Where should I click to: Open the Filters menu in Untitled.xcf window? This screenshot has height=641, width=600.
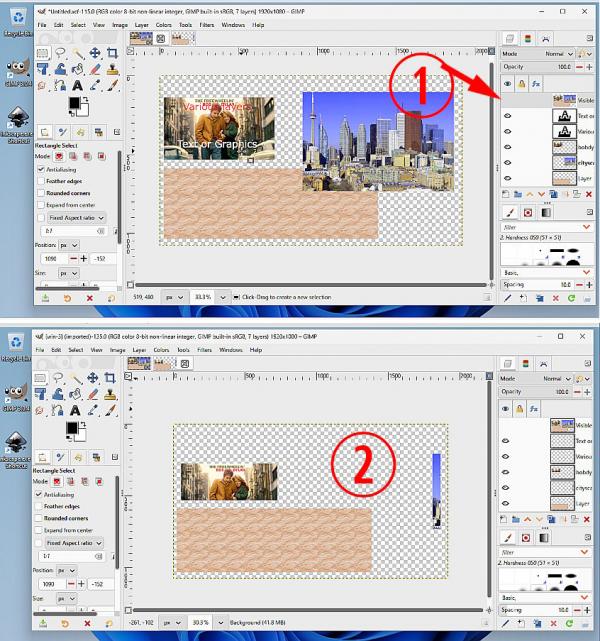tap(207, 25)
